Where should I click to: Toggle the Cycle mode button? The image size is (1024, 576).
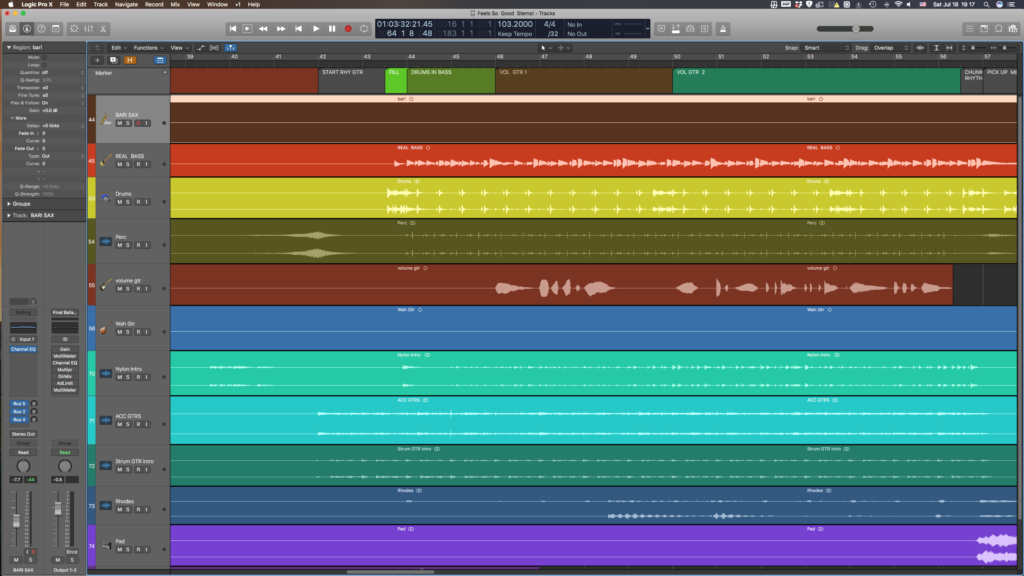pos(364,29)
